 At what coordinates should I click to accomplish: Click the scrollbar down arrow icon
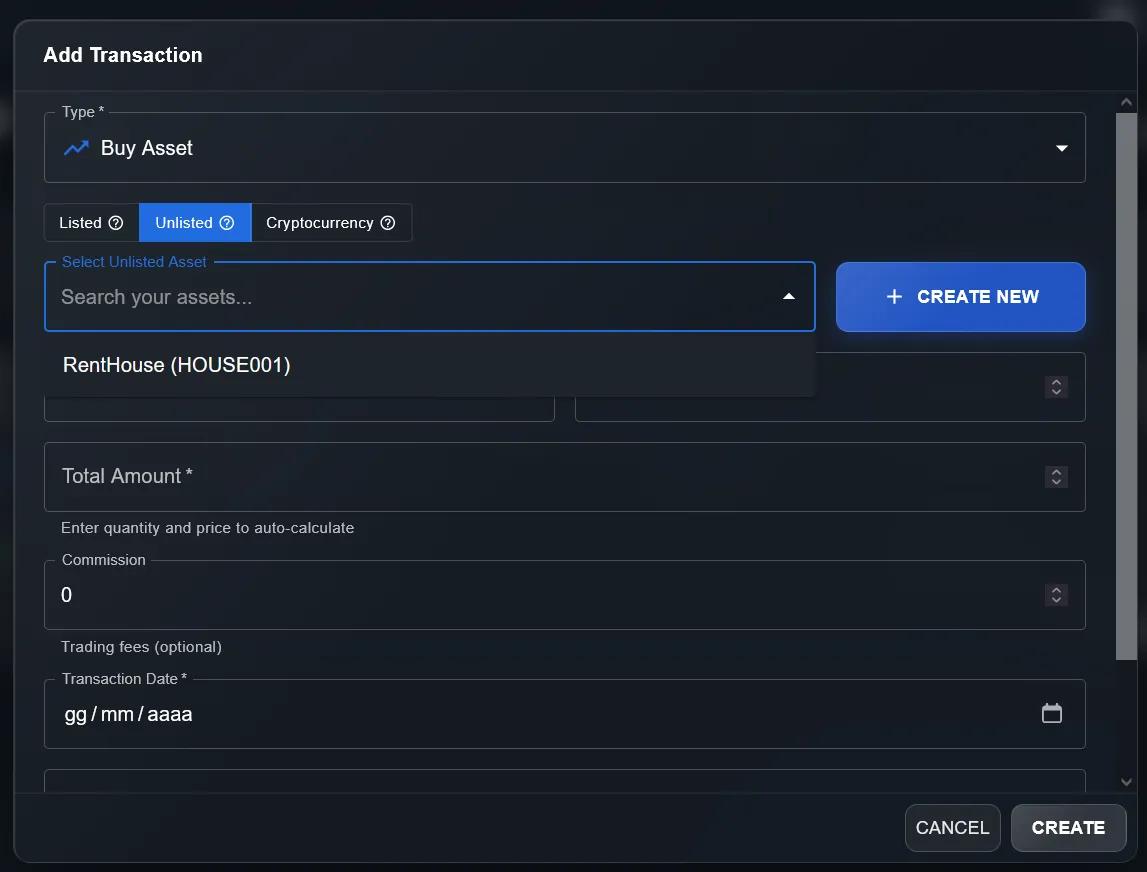coord(1126,781)
